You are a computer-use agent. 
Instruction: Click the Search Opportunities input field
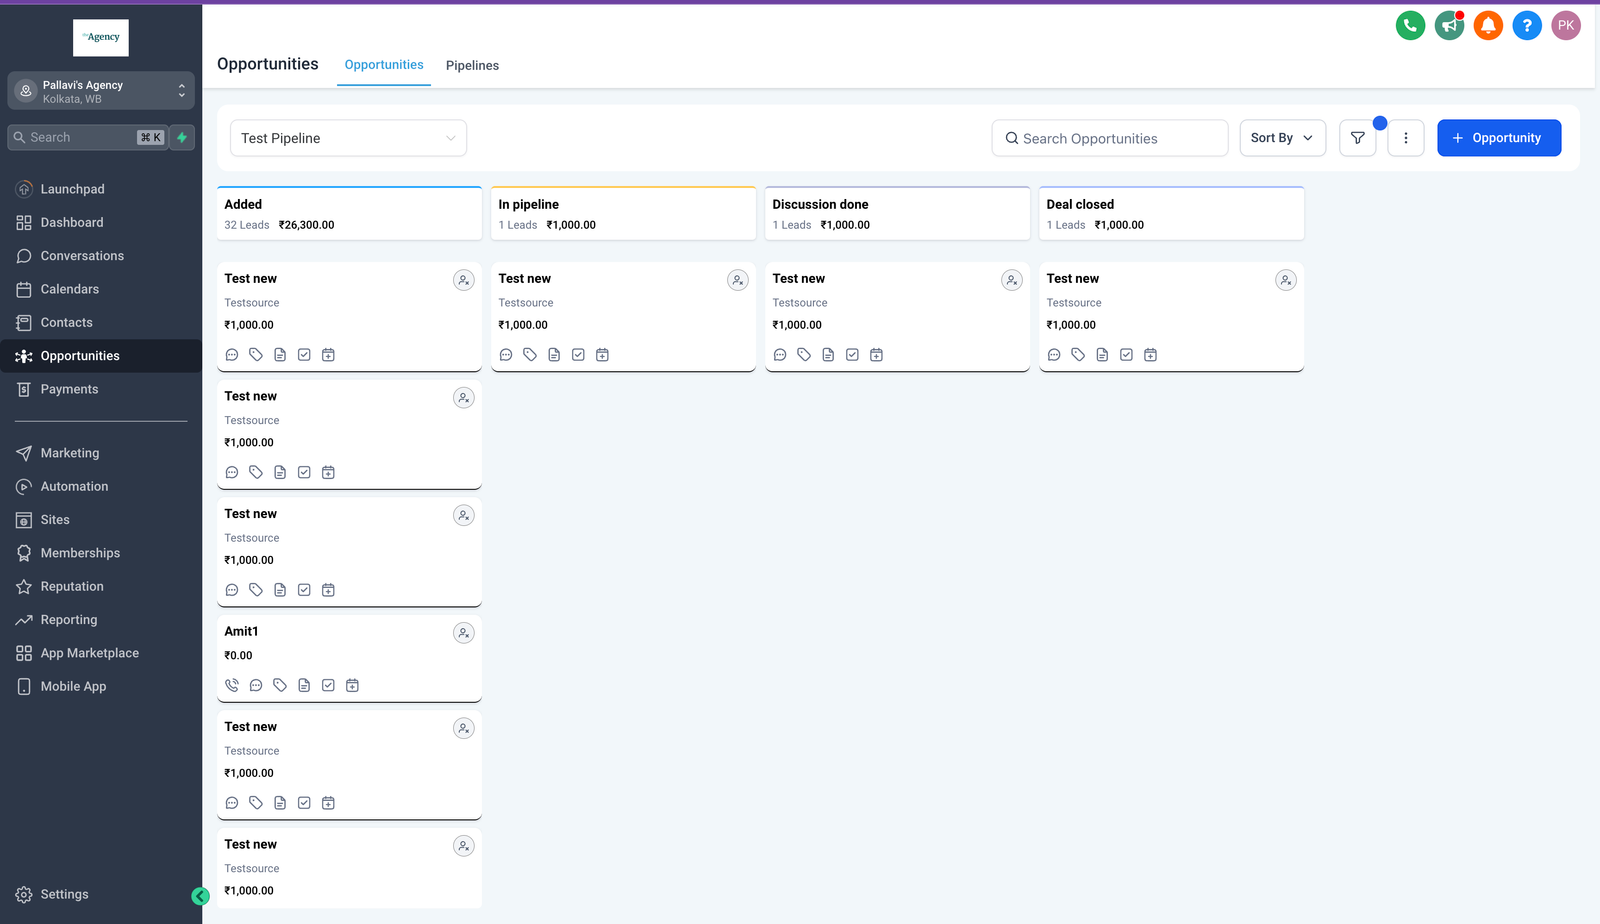coord(1110,138)
